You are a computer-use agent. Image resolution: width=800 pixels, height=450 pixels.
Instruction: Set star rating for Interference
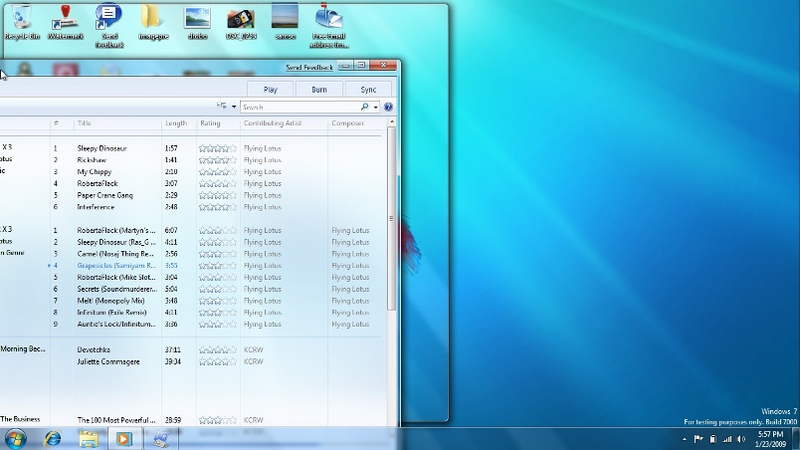tap(218, 207)
